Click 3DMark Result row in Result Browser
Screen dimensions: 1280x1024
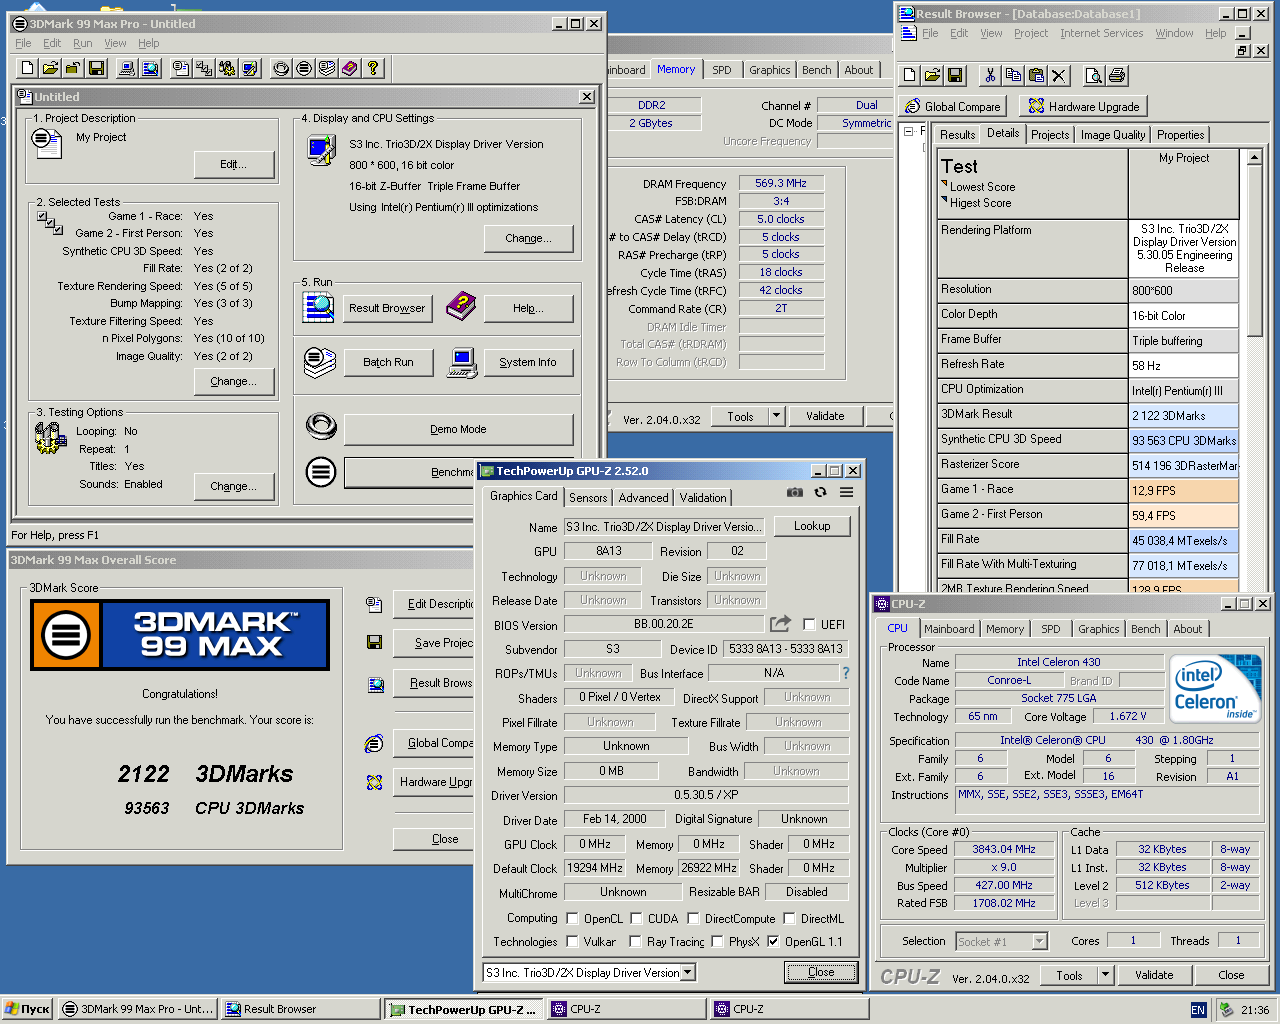point(1088,414)
